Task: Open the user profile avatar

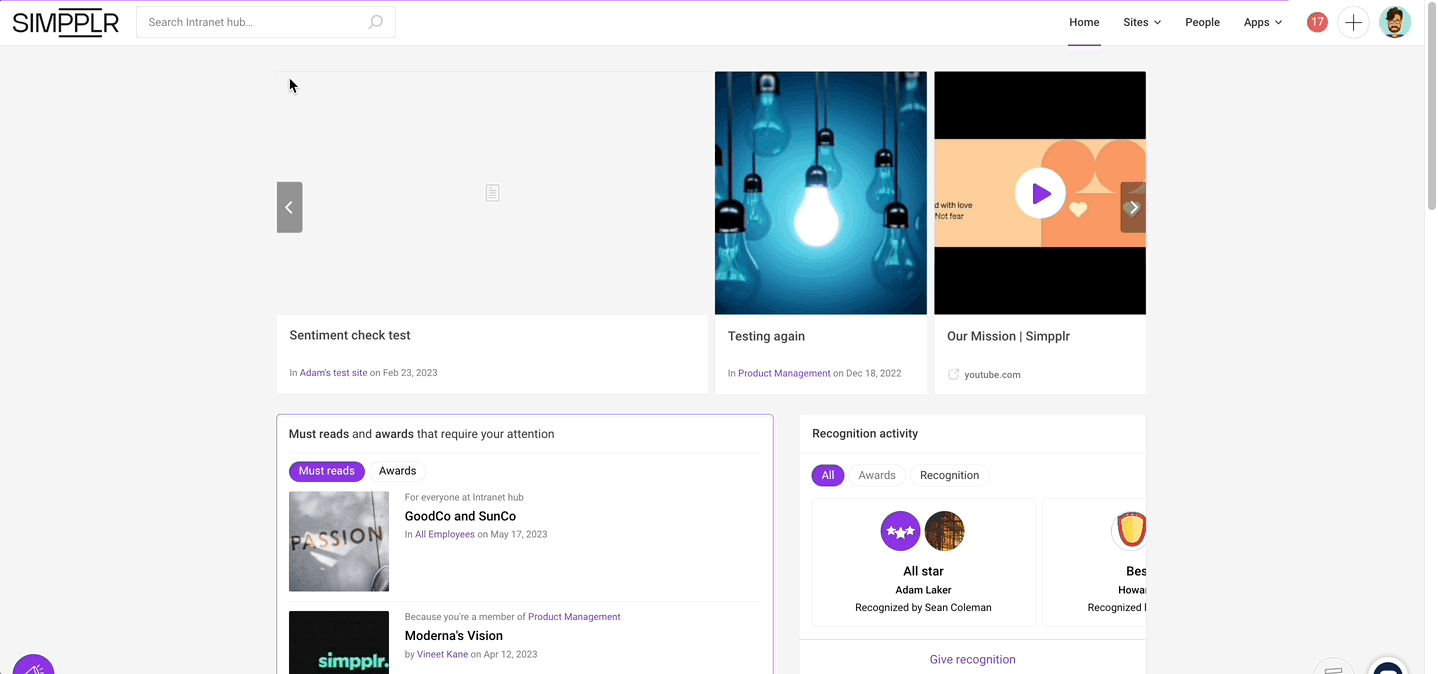Action: 1394,22
